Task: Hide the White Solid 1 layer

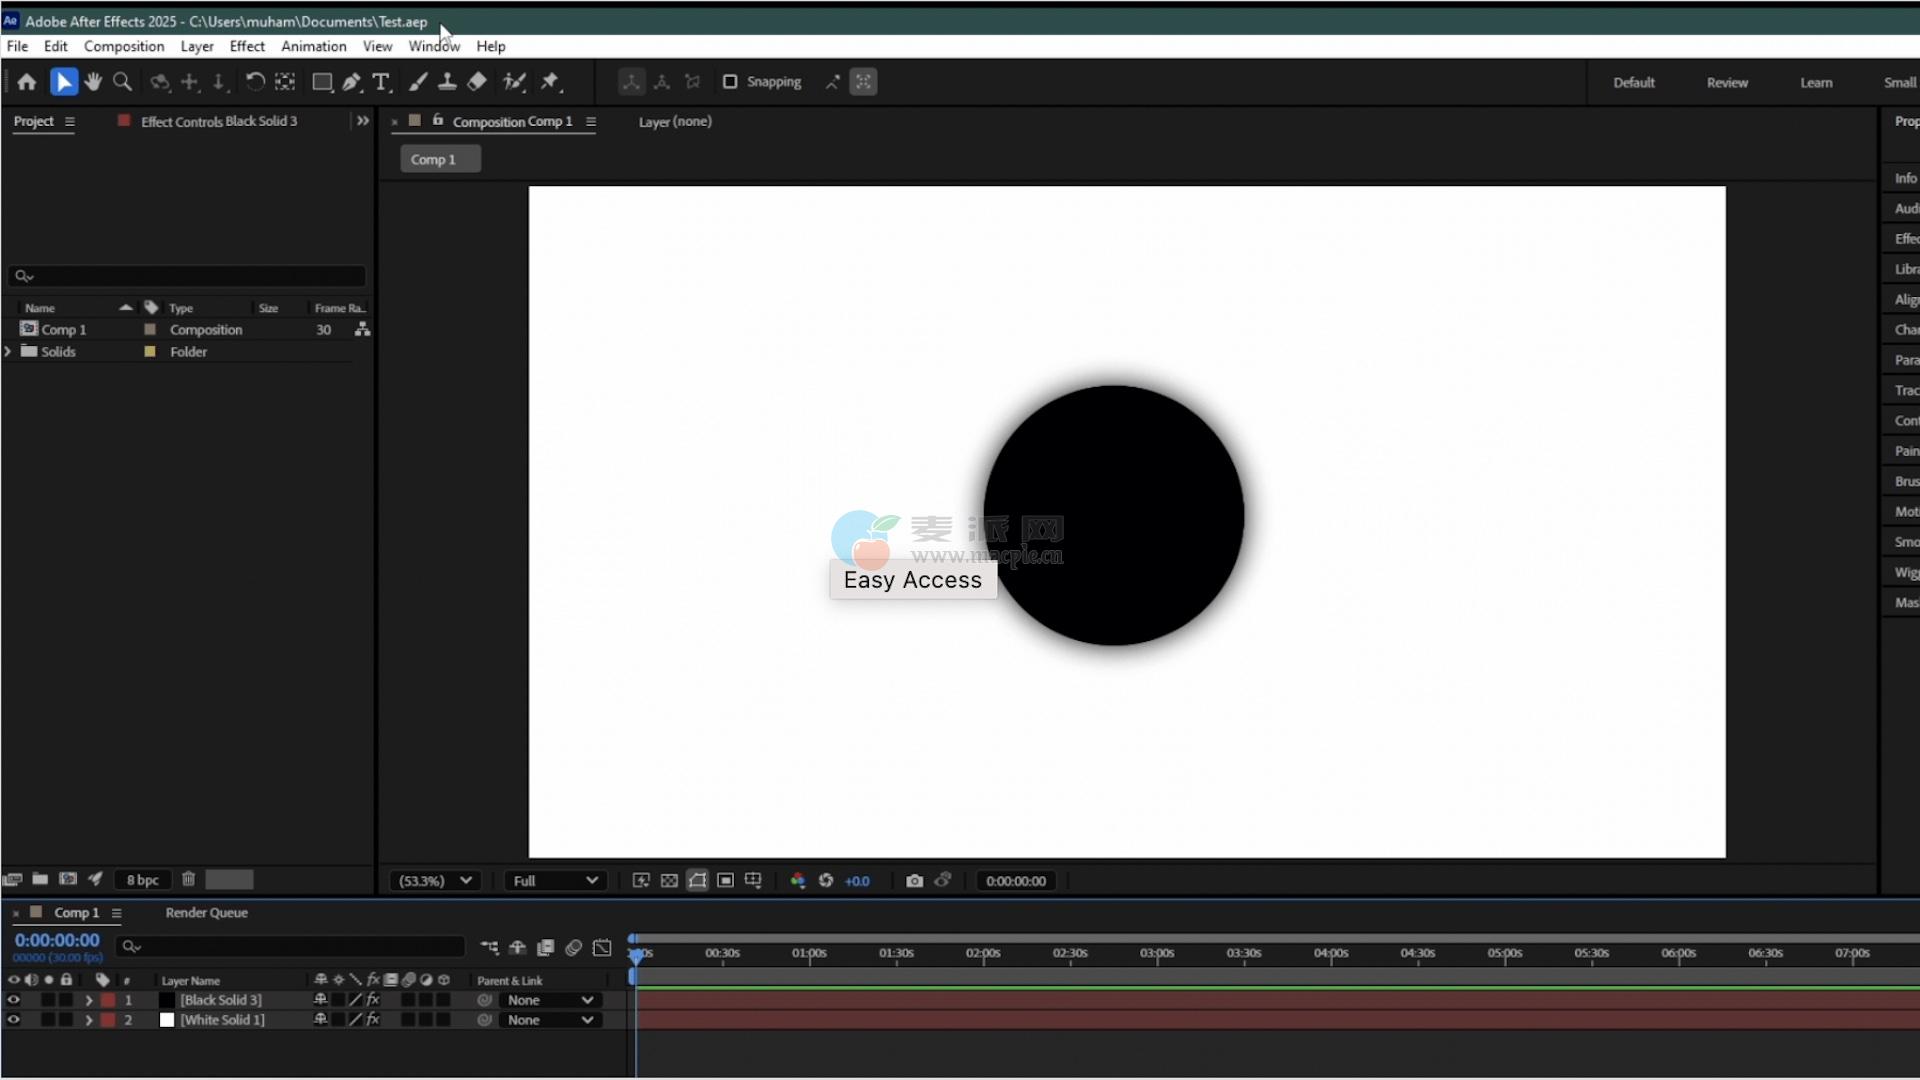Action: pos(13,1020)
